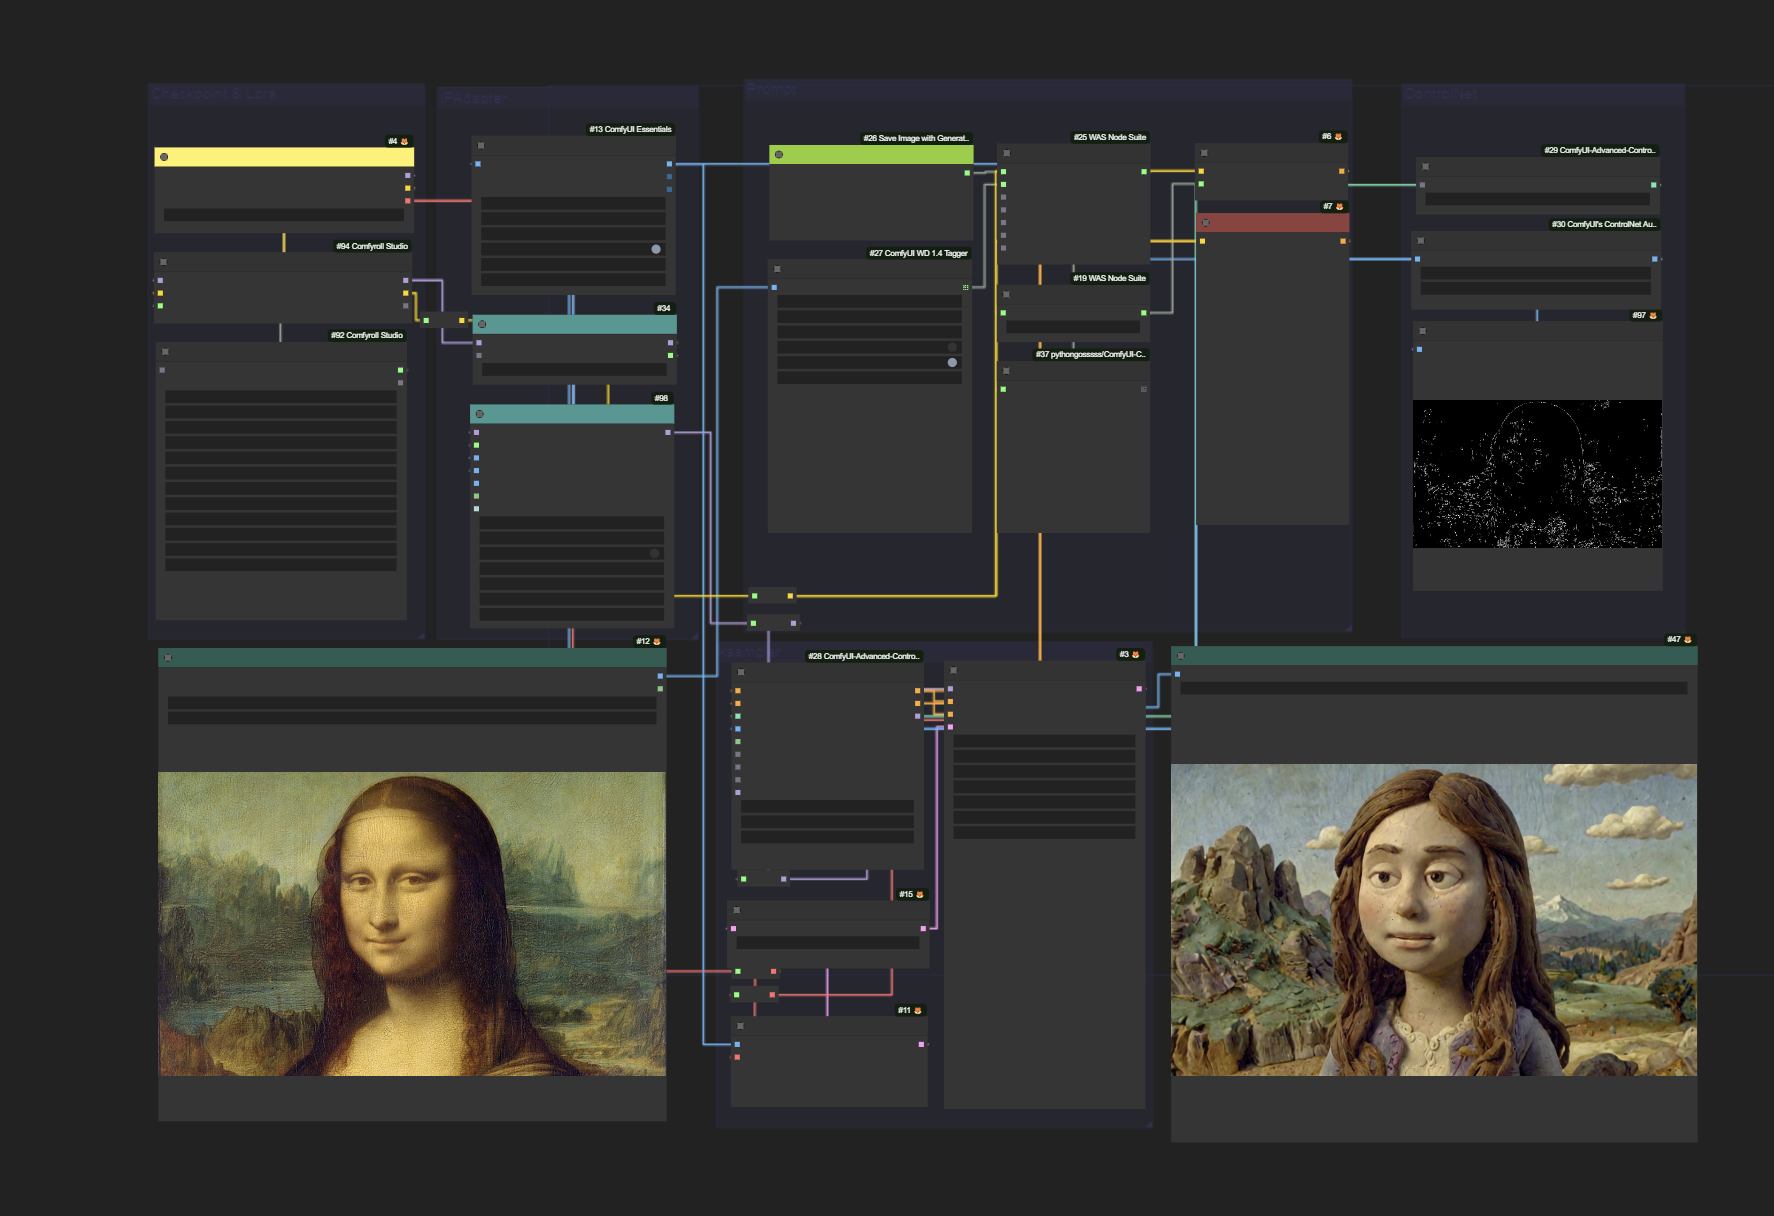This screenshot has width=1774, height=1216.
Task: Click the grid-shaped output port on node #27
Action: (965, 288)
